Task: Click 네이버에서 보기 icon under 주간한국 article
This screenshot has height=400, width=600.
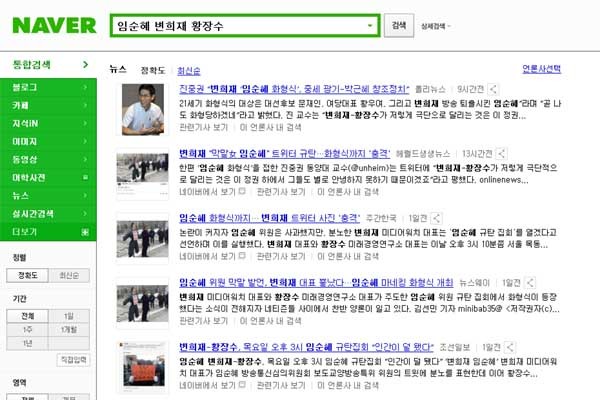Action: click(x=242, y=256)
